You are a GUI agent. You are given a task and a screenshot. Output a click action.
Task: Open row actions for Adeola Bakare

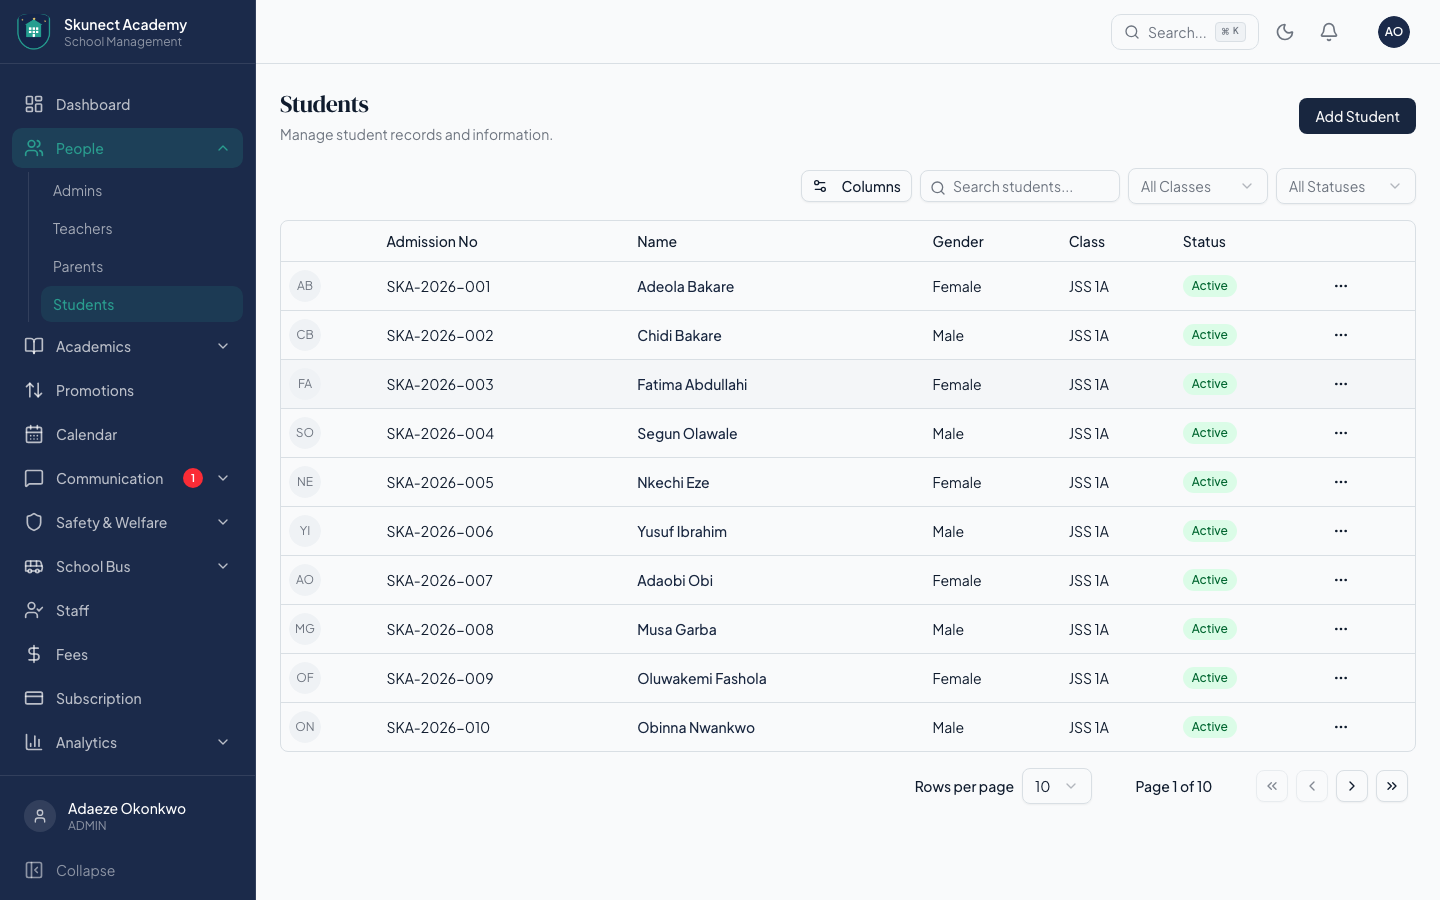1341,286
